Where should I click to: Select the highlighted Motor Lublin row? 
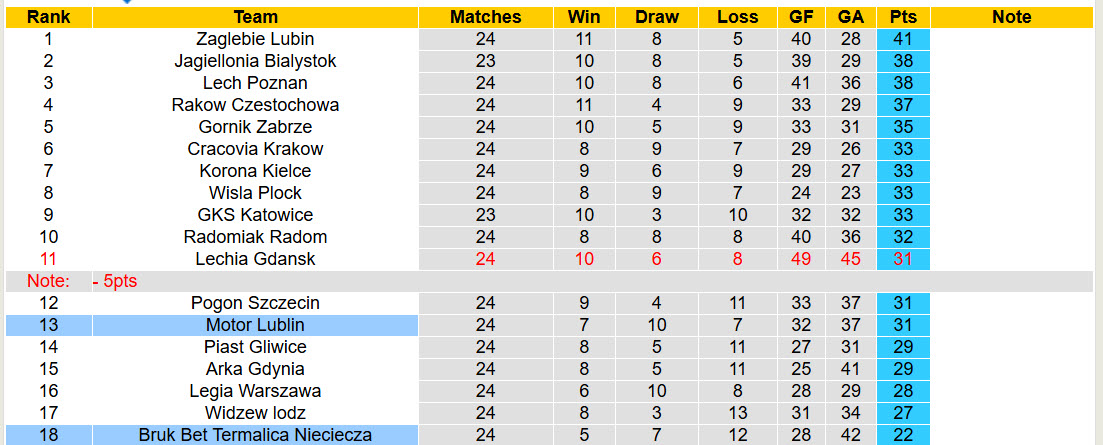point(255,325)
